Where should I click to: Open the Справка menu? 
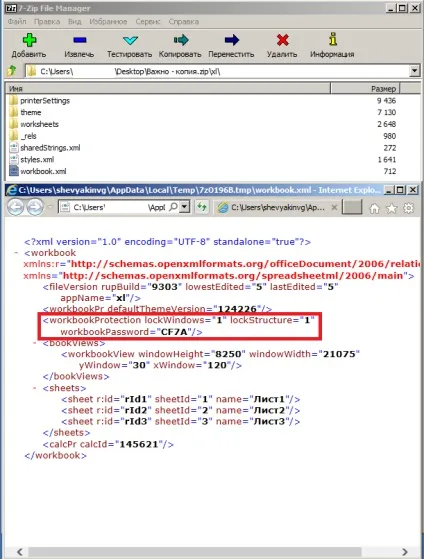[183, 21]
